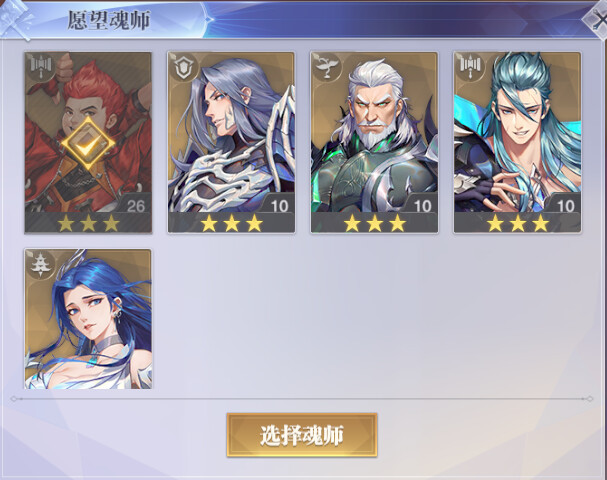
Task: Select the teal-haired smiling soul master card
Action: coord(518,143)
